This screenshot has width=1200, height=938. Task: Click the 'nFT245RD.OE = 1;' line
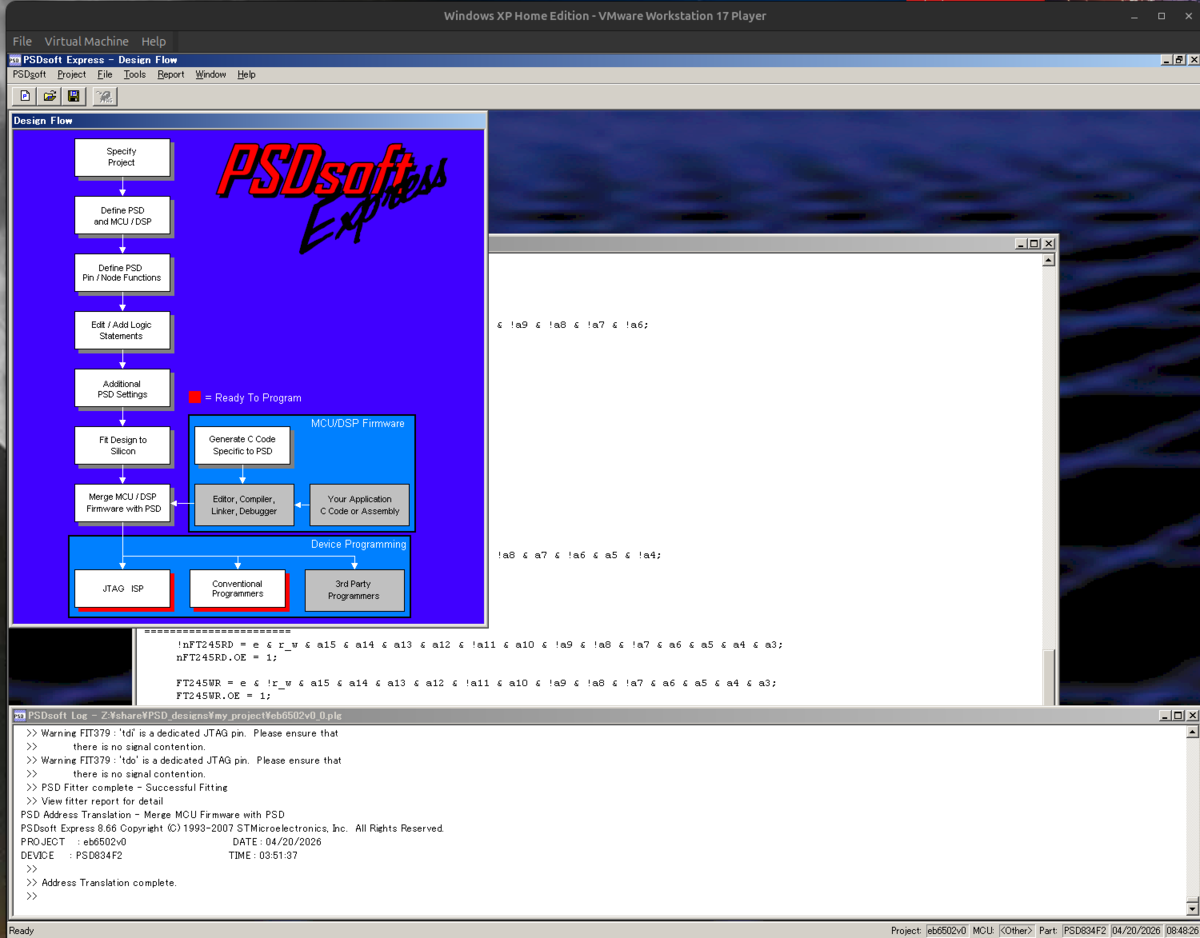(x=227, y=658)
